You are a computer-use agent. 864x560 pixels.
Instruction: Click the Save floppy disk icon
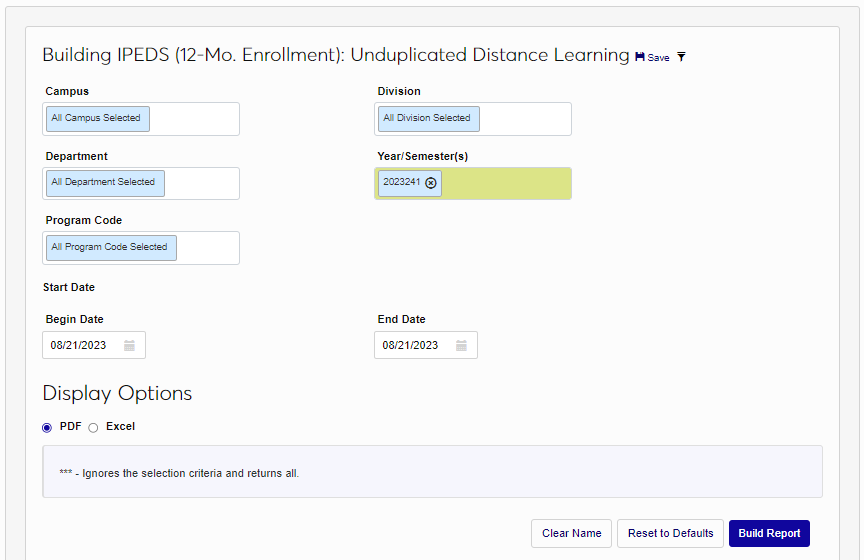point(640,57)
